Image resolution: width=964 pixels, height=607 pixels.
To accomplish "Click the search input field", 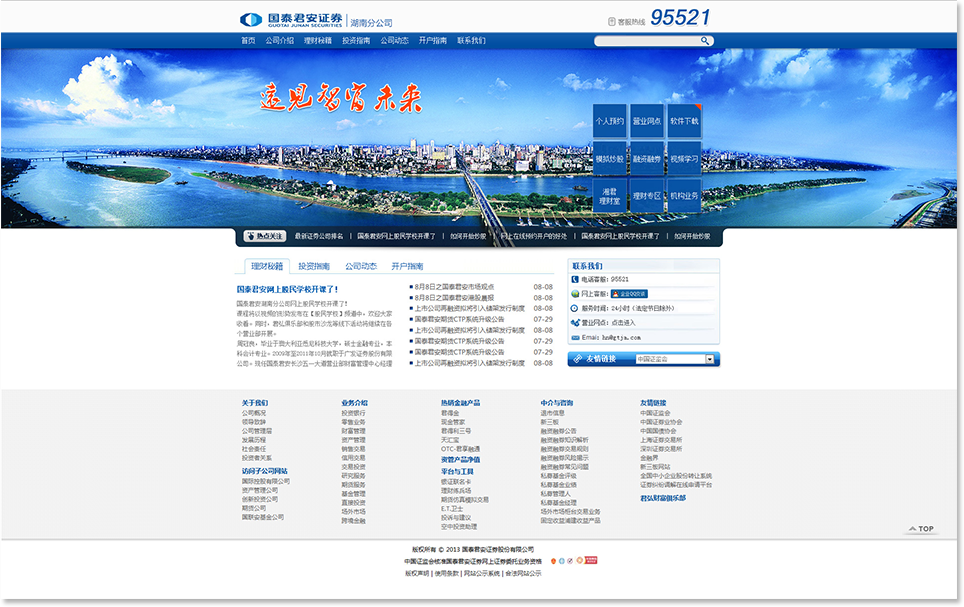I will point(645,41).
